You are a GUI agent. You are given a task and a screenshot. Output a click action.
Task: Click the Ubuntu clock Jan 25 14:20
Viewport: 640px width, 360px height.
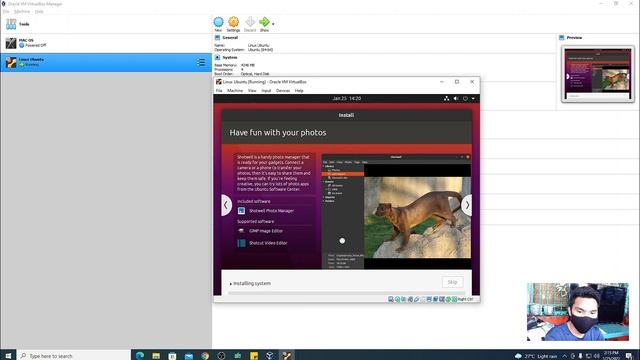tap(347, 98)
